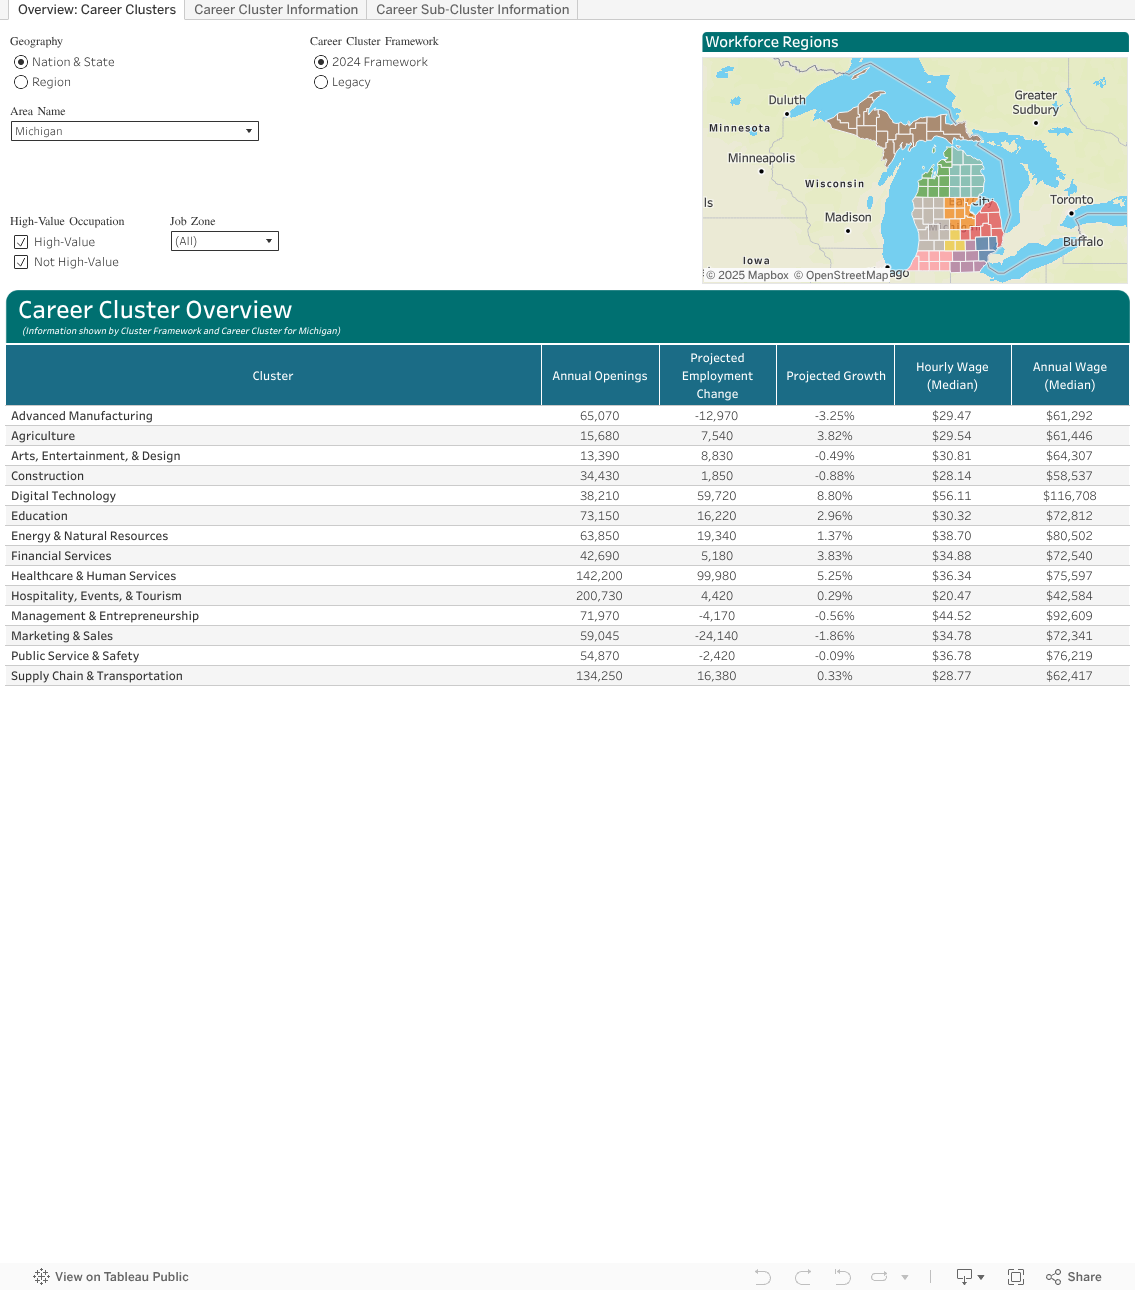Click the $116,708 annual wage cell
Viewport: 1135px width, 1290px height.
point(1070,496)
